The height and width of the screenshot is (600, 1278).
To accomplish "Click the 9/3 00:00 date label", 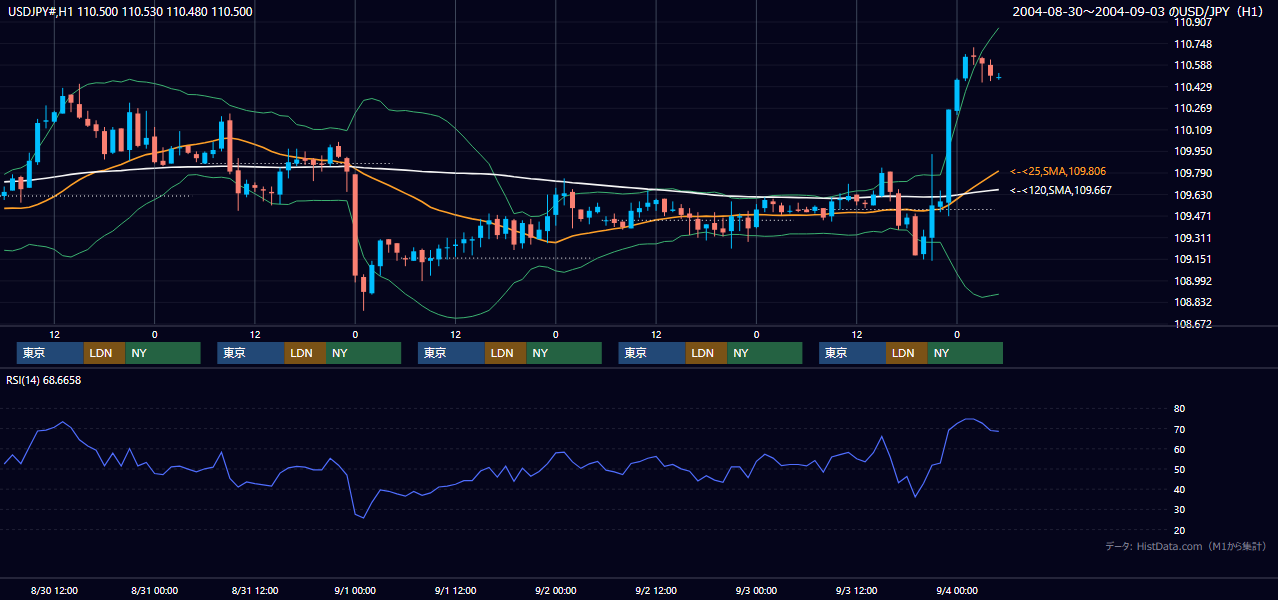I will coord(756,590).
